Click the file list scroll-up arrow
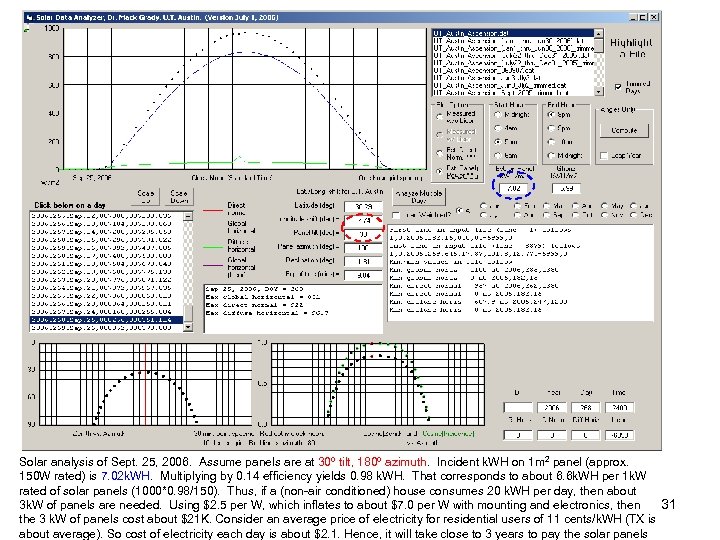 click(x=598, y=34)
